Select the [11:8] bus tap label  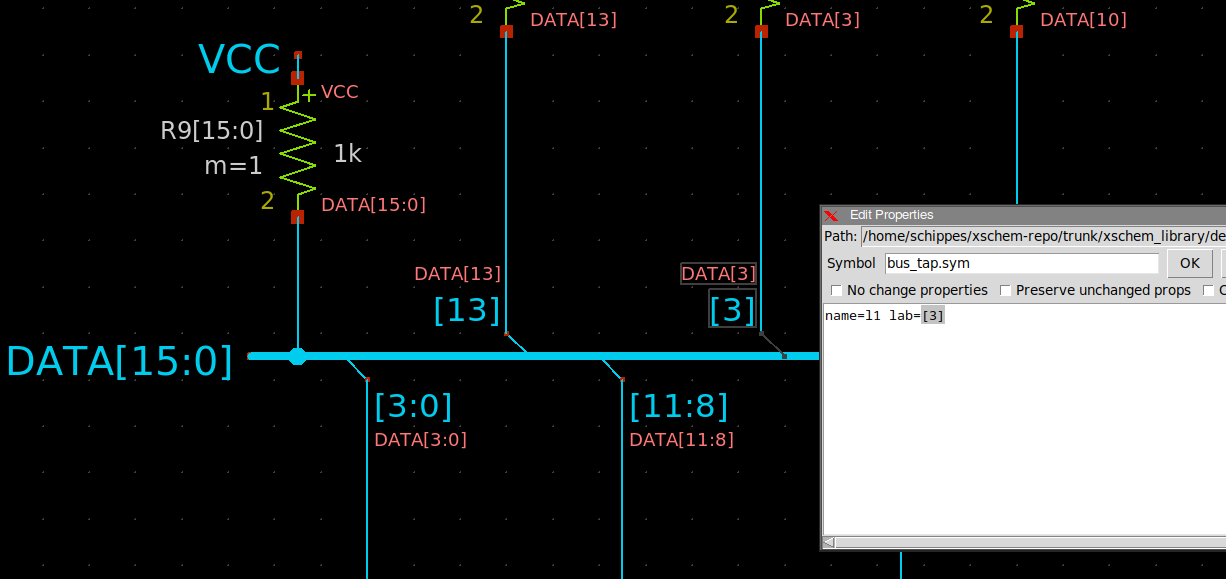678,407
